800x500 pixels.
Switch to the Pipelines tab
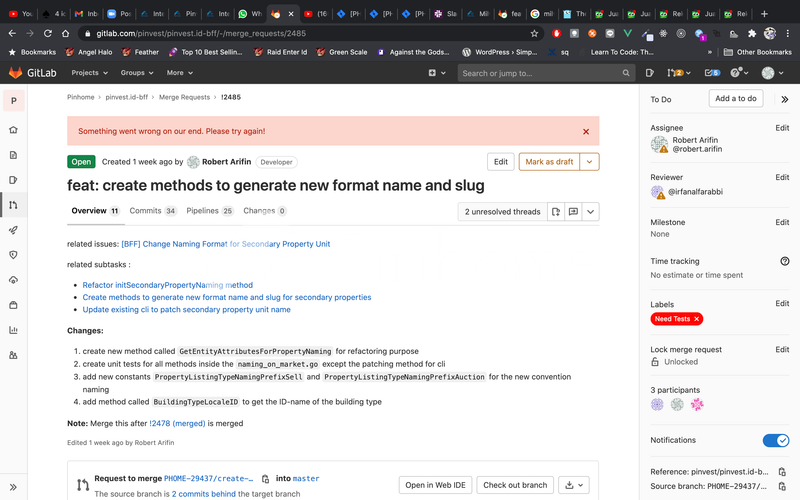tap(210, 211)
